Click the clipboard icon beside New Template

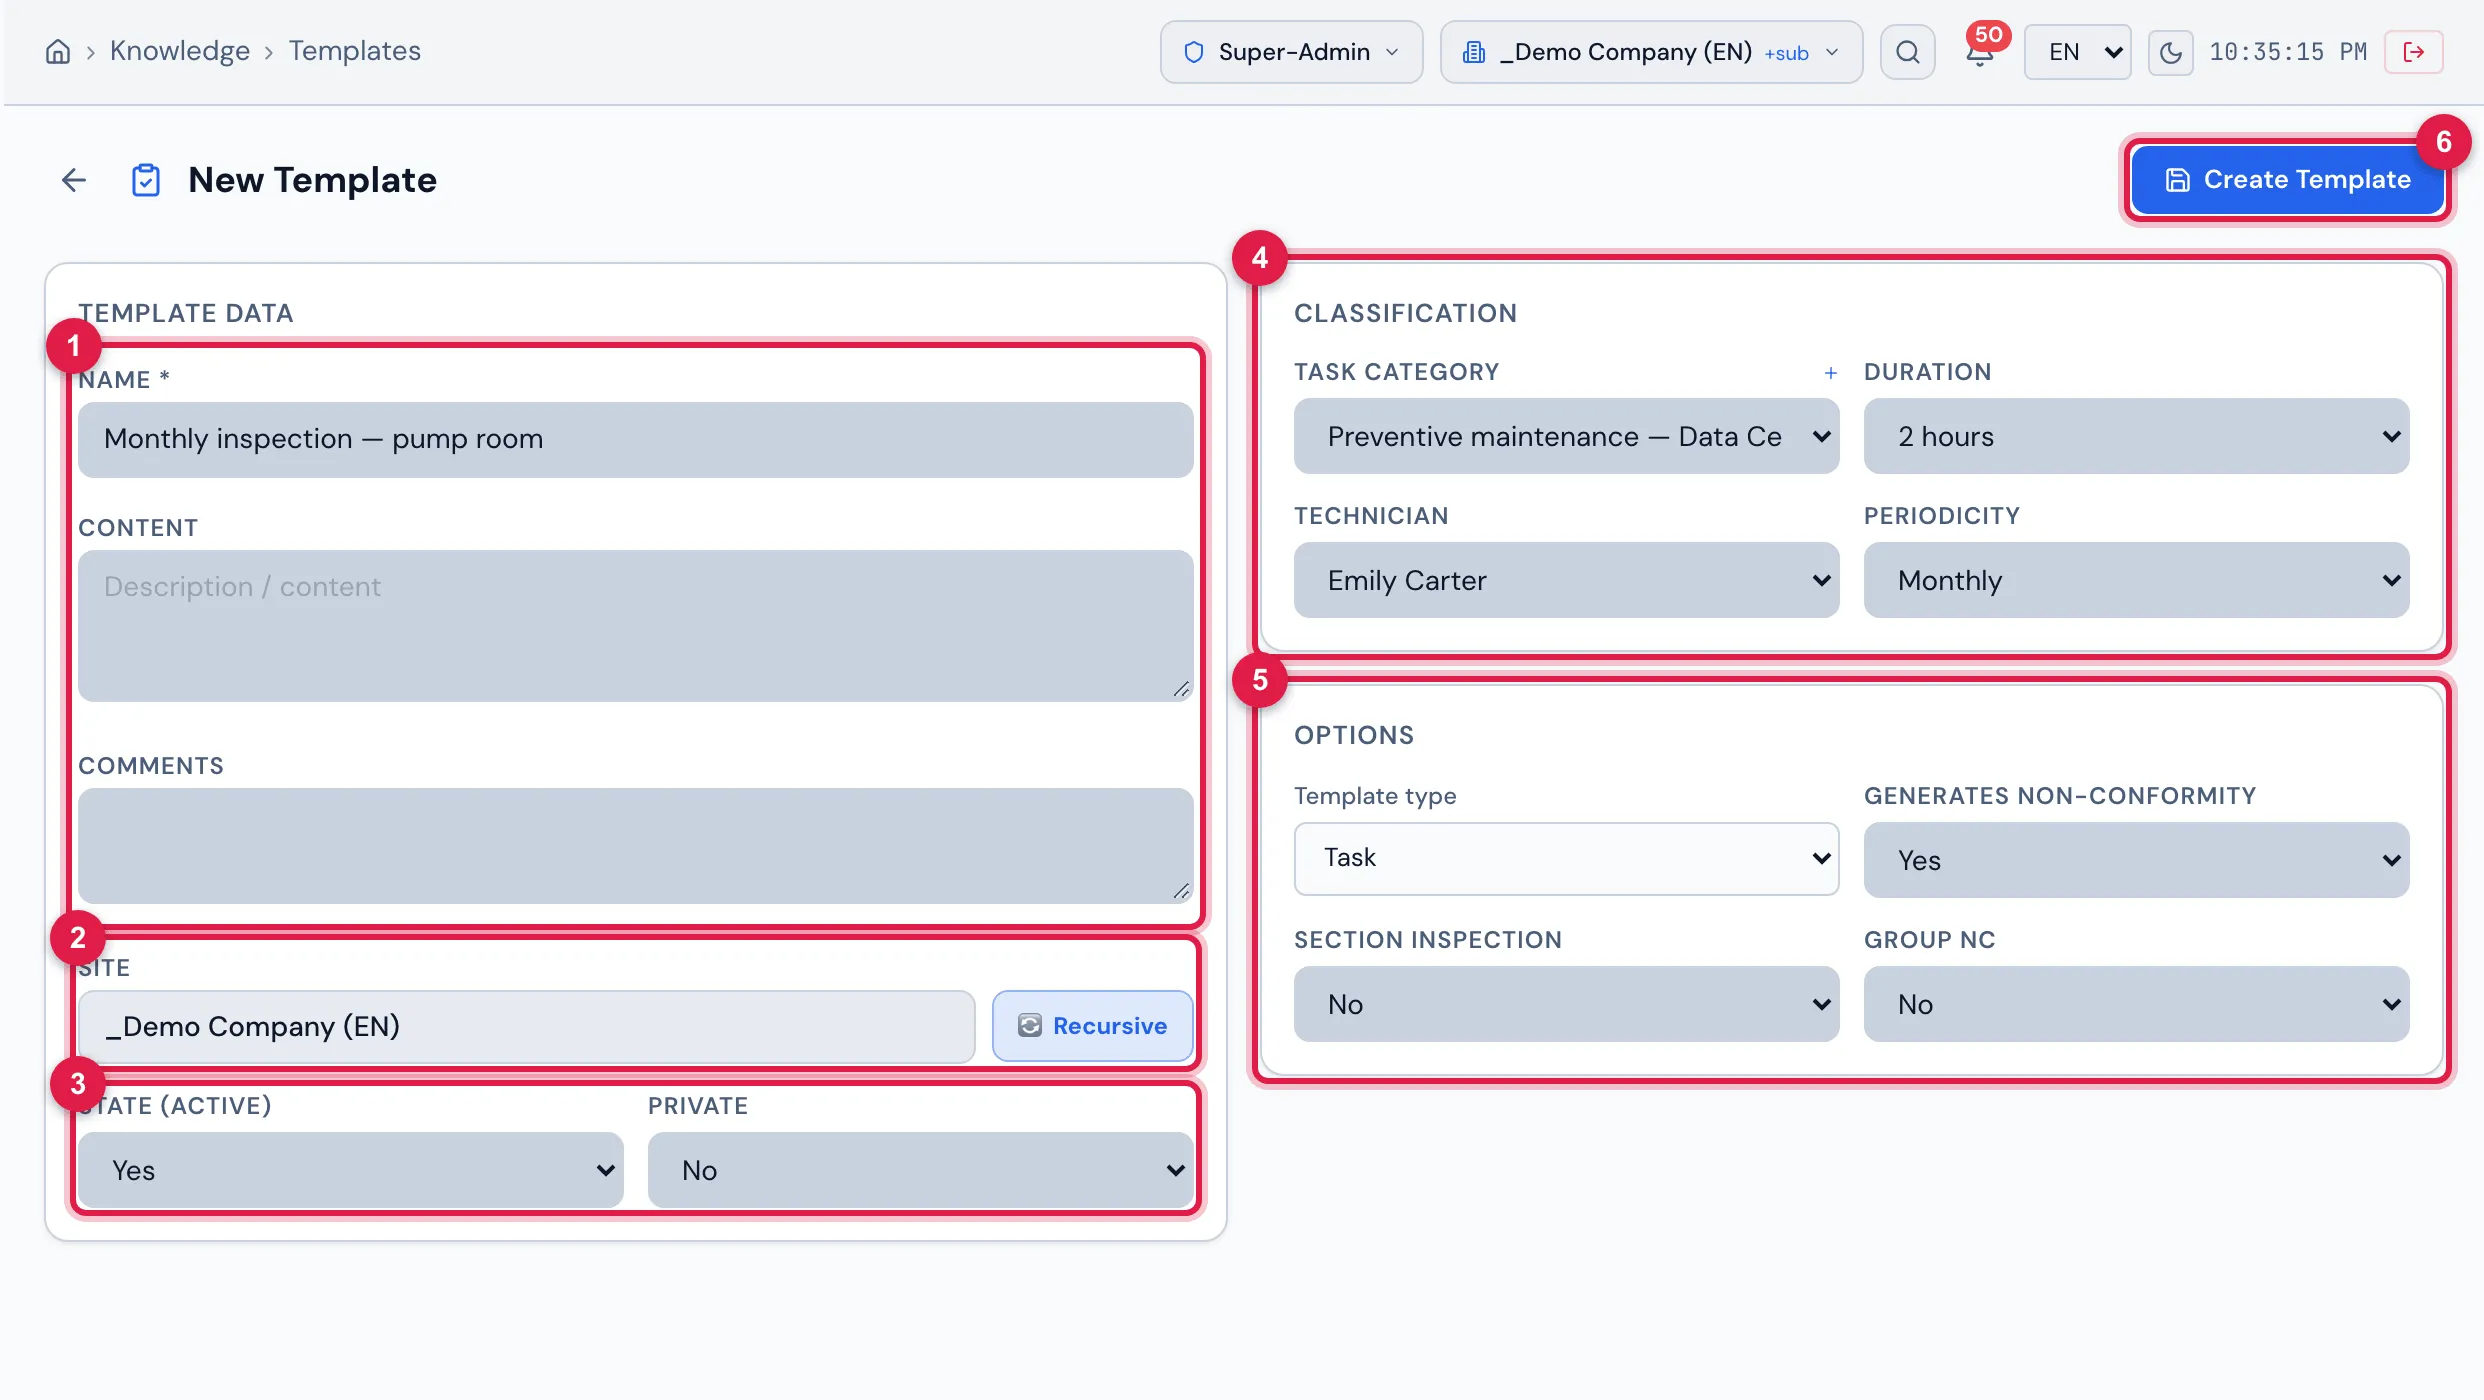tap(146, 180)
